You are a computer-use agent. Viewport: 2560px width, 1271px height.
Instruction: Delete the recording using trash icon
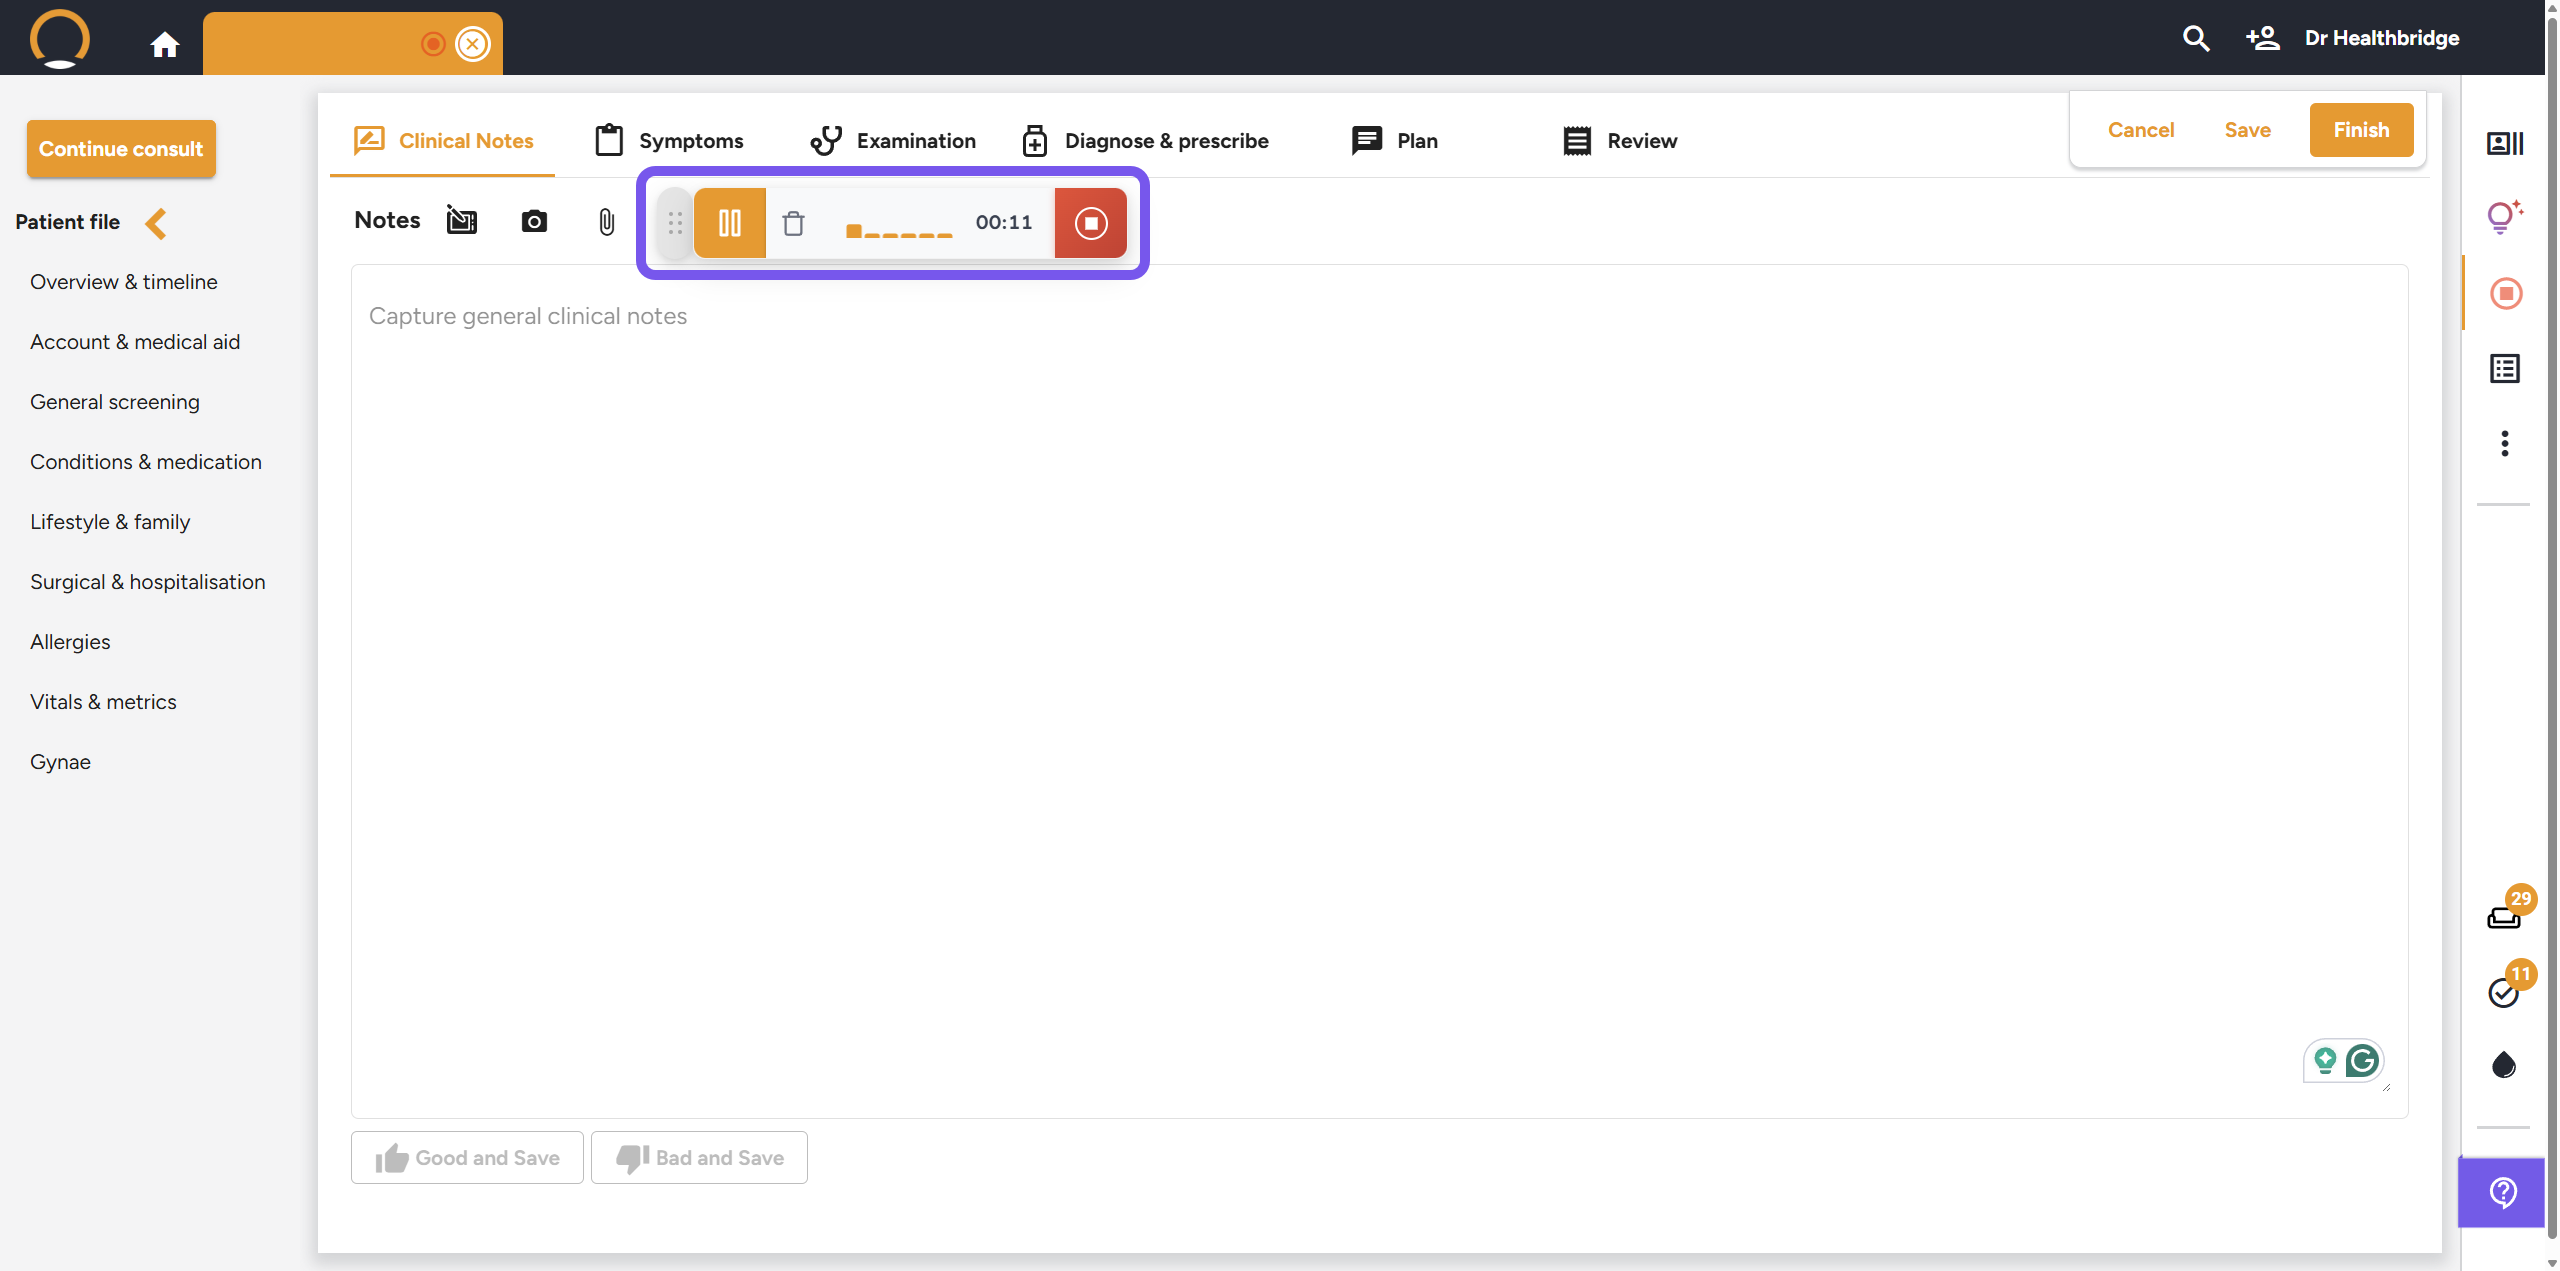(793, 223)
